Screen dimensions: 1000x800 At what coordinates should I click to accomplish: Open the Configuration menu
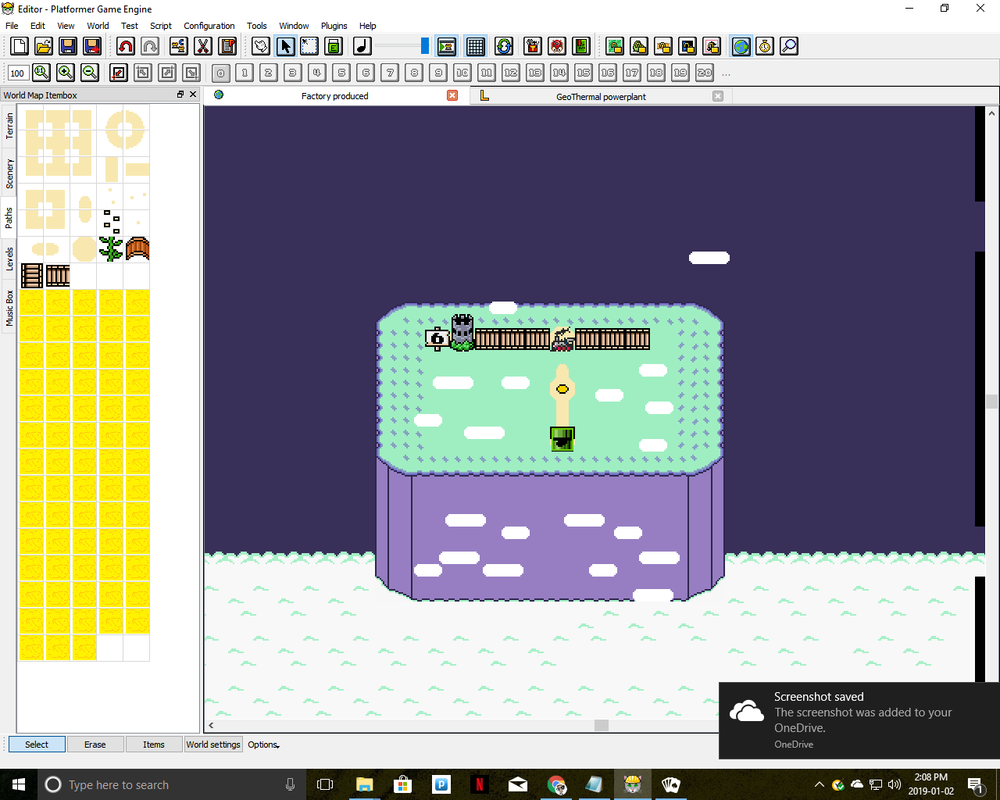pyautogui.click(x=209, y=26)
